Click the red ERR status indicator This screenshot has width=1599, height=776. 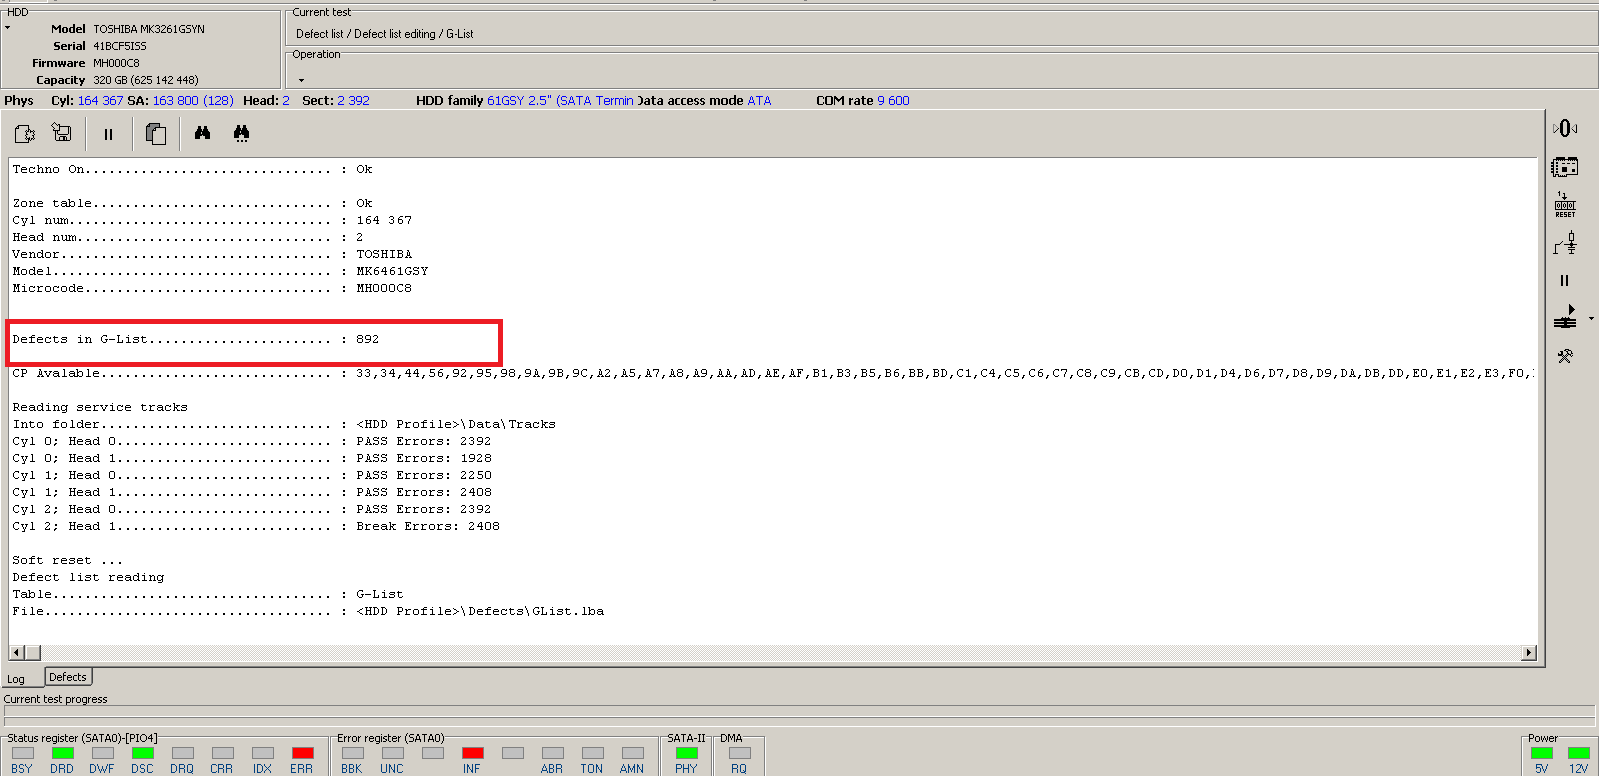[303, 753]
